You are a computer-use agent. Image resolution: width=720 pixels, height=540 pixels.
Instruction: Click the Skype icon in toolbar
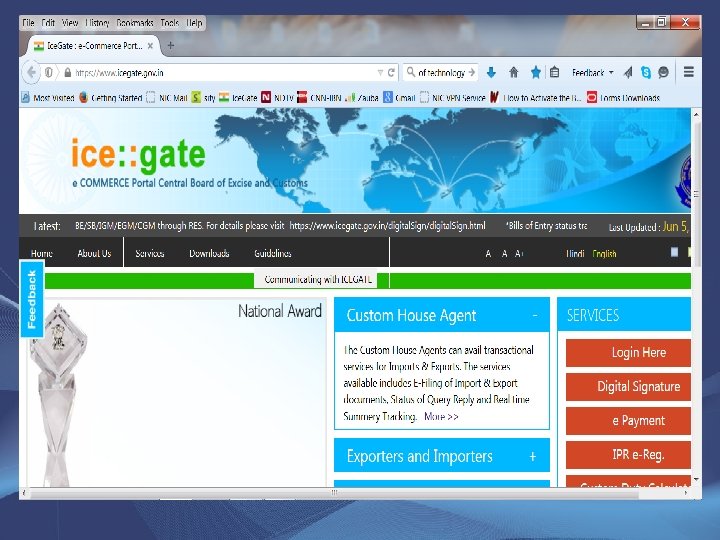click(x=646, y=73)
